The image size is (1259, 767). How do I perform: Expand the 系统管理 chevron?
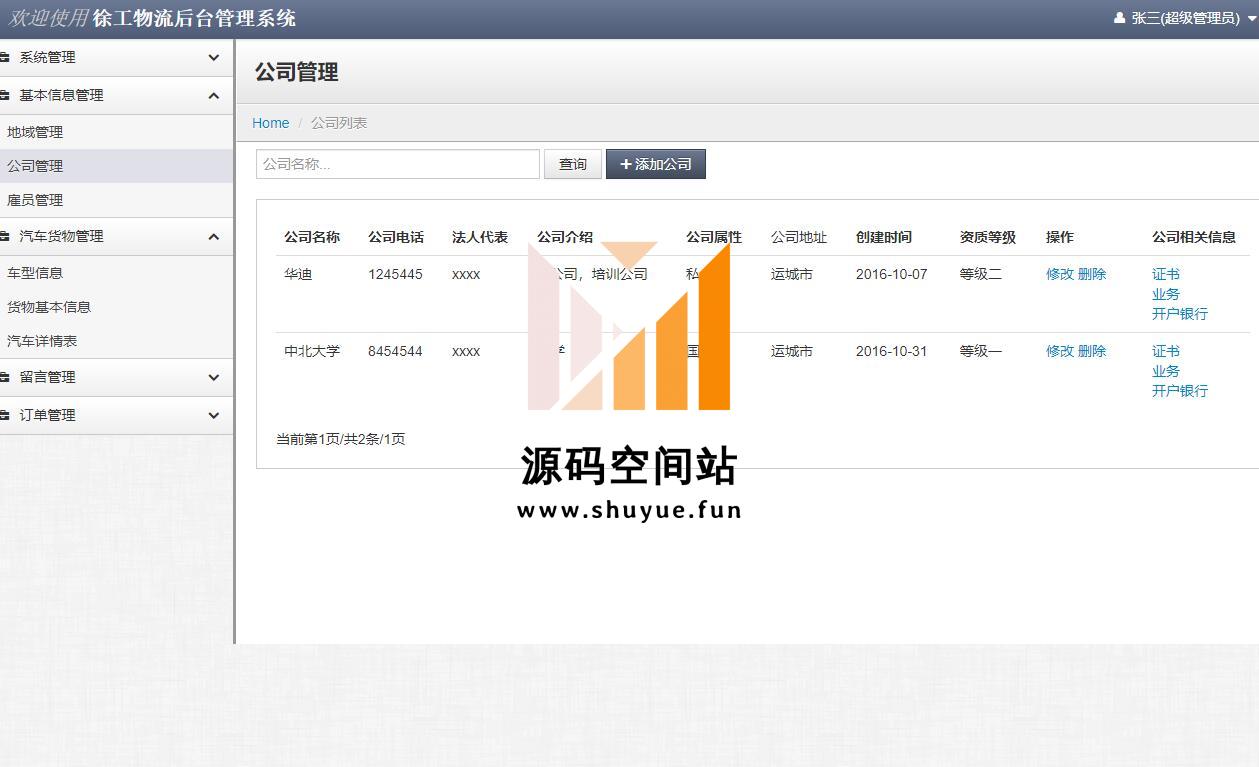[x=213, y=58]
